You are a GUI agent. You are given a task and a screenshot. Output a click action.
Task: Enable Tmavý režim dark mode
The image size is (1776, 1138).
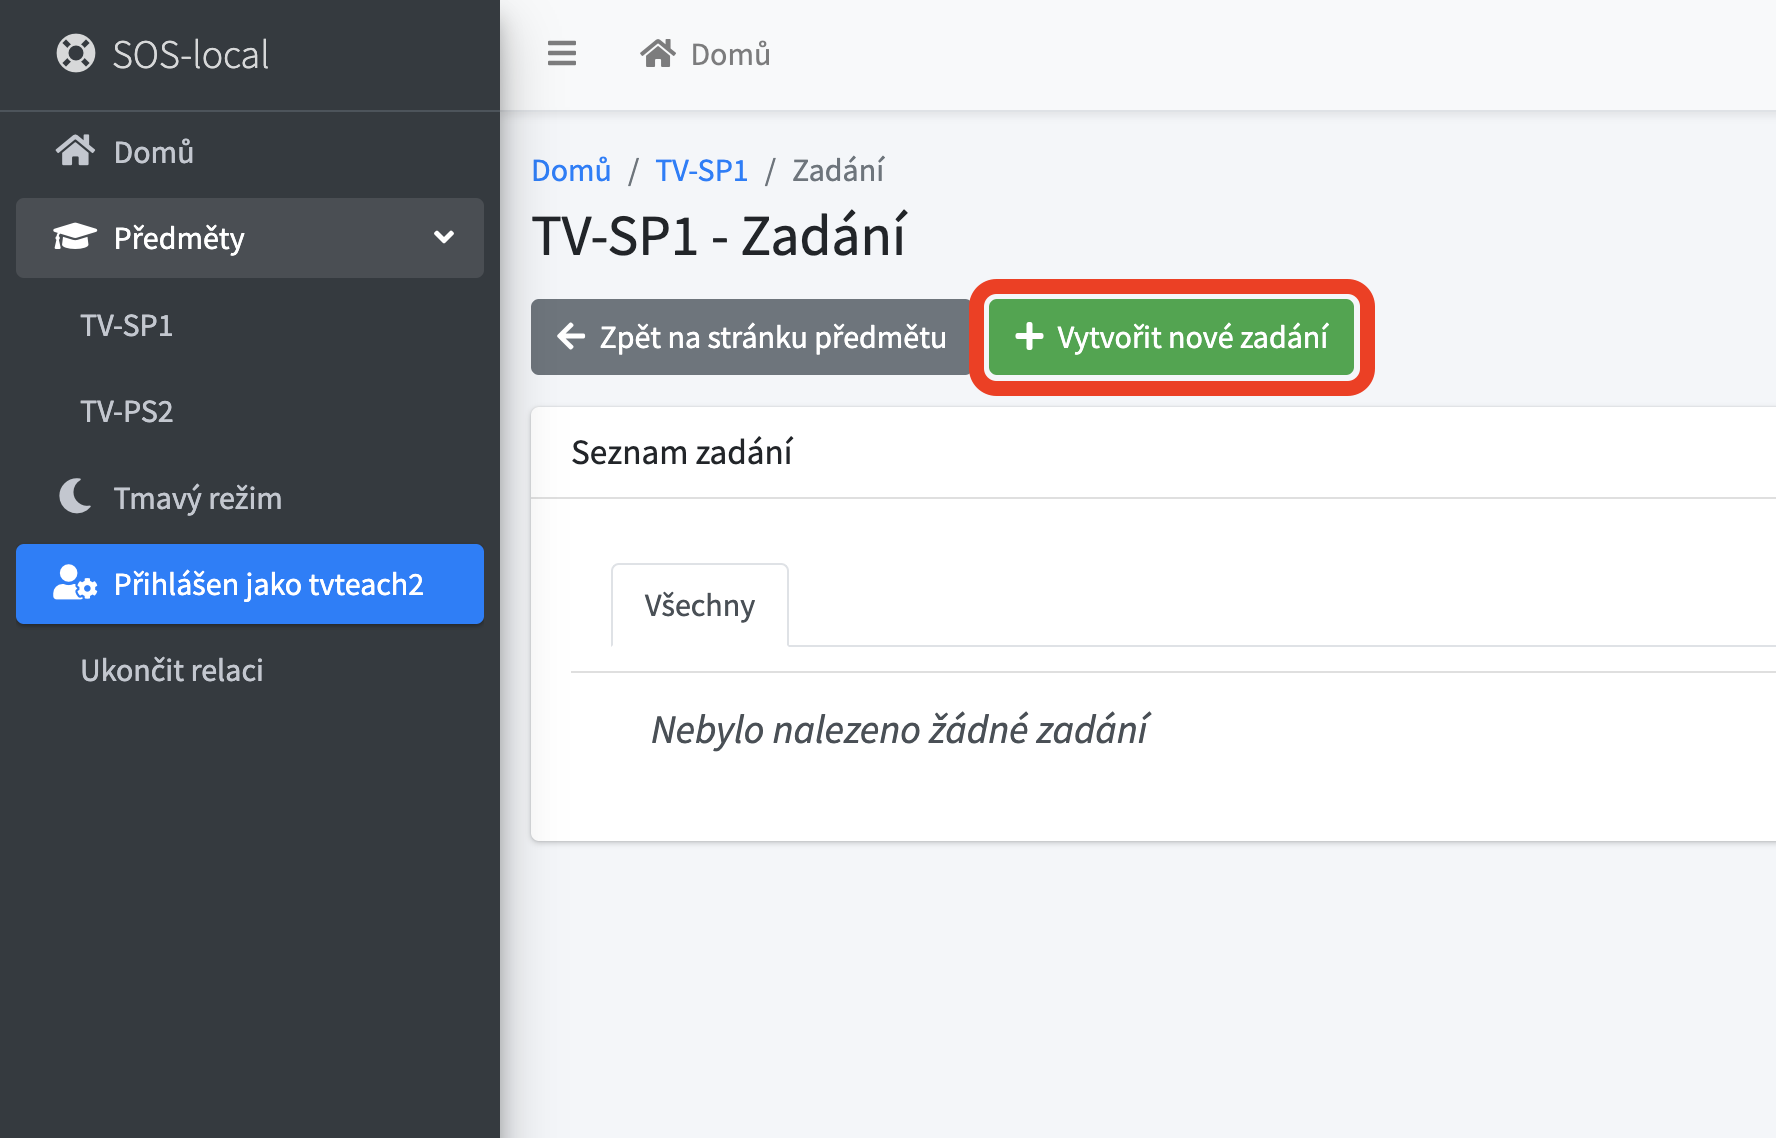197,498
